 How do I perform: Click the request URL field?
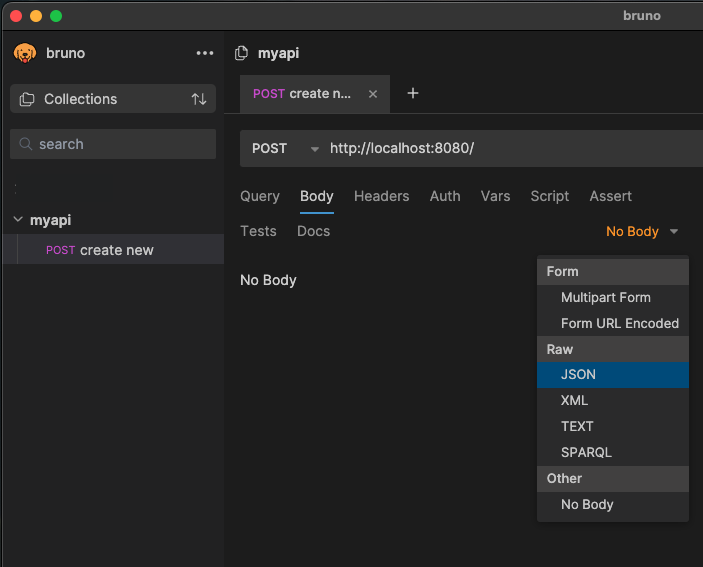514,148
